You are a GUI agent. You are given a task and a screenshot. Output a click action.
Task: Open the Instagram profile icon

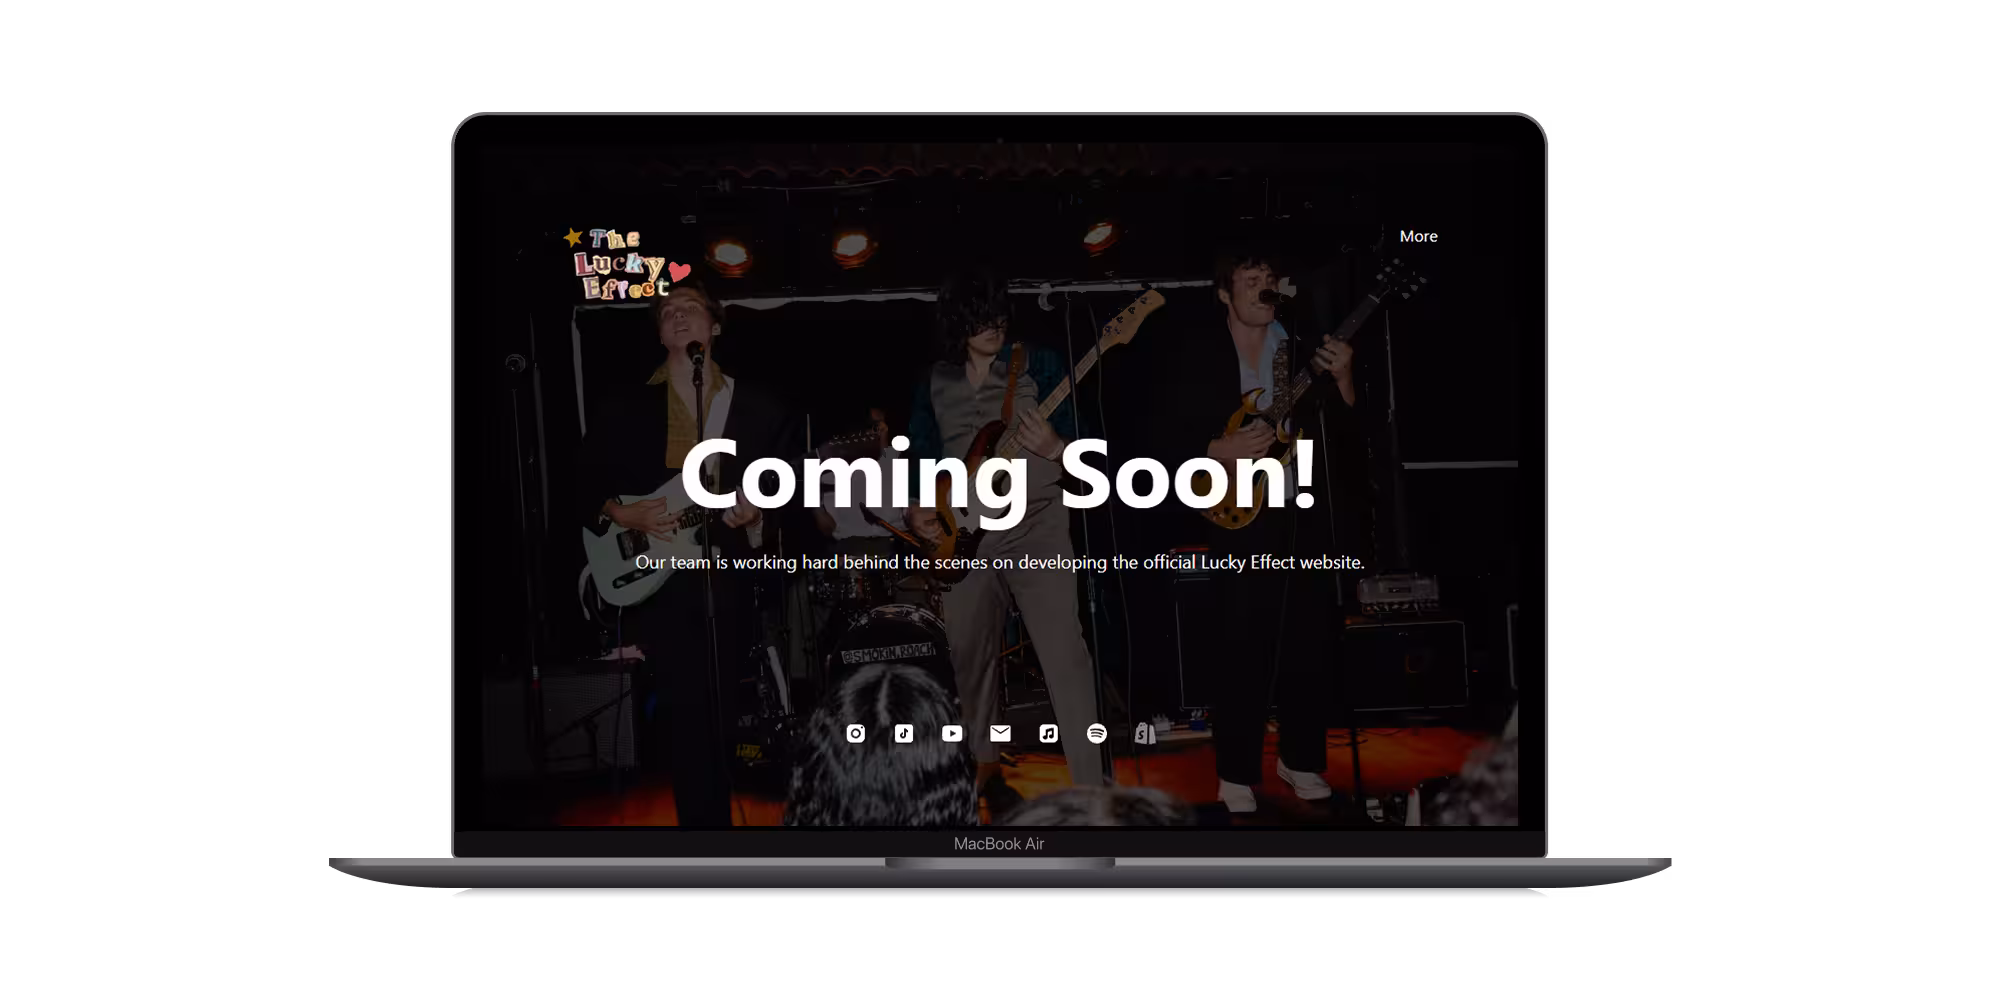[856, 733]
